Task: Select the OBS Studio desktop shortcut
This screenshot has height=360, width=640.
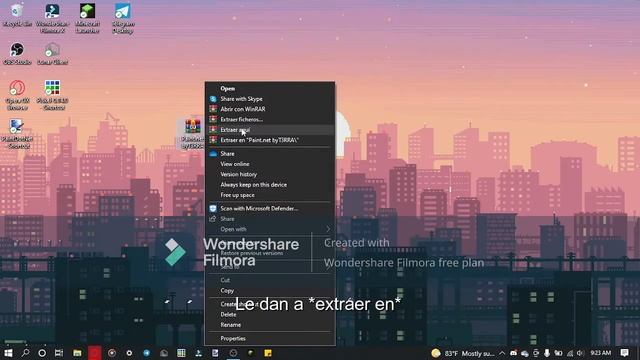Action: click(x=17, y=54)
